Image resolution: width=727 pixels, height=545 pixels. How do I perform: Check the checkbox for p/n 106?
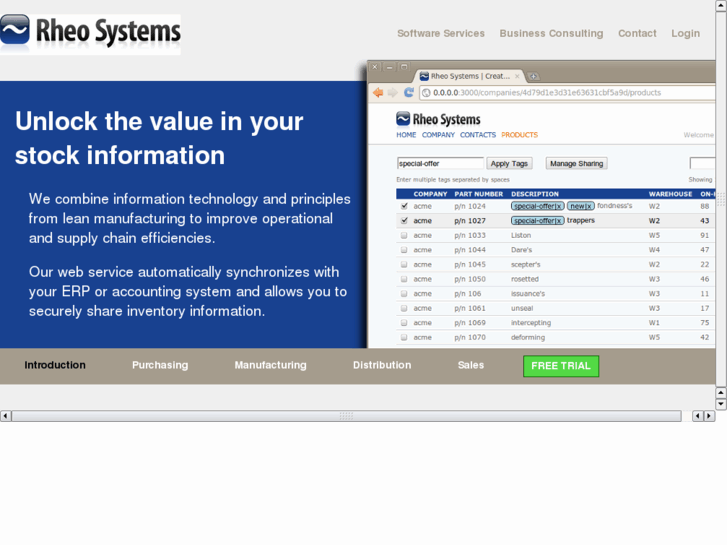[x=404, y=294]
